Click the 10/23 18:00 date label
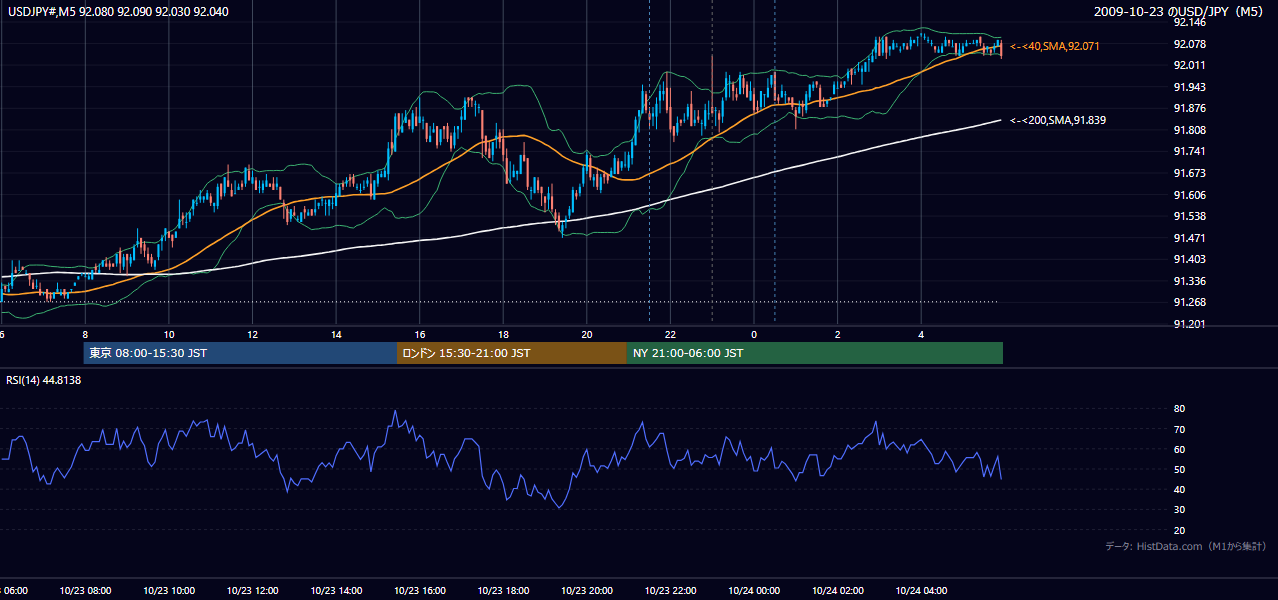The width and height of the screenshot is (1278, 600). pos(503,591)
